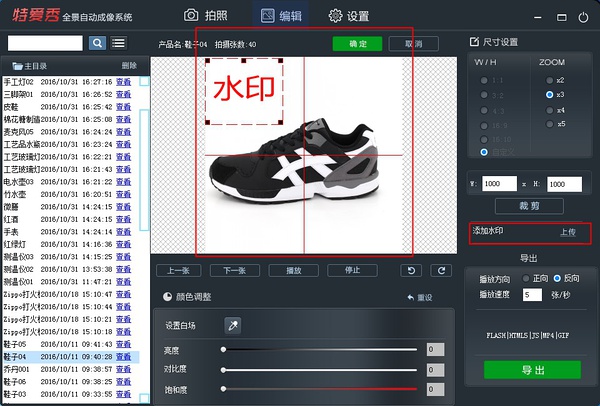Toggle the list view icon

pyautogui.click(x=119, y=43)
